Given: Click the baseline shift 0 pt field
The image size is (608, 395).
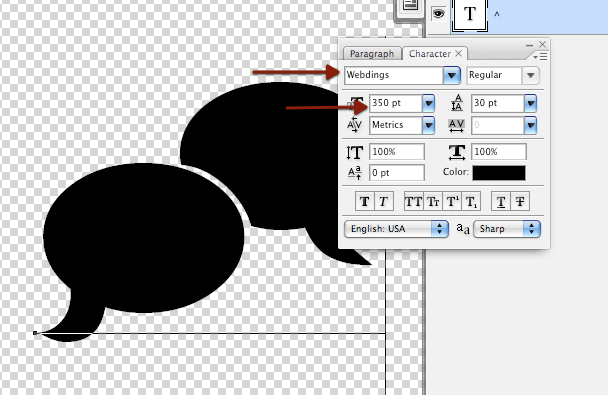Looking at the screenshot, I should click(x=397, y=173).
